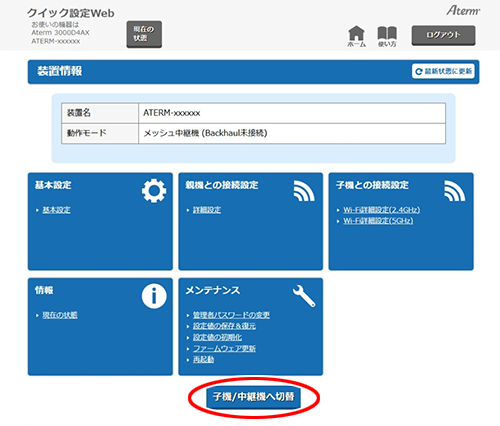Open Wi-Fi詳細設定(2.4GHz) link
This screenshot has width=500, height=426.
pyautogui.click(x=382, y=210)
